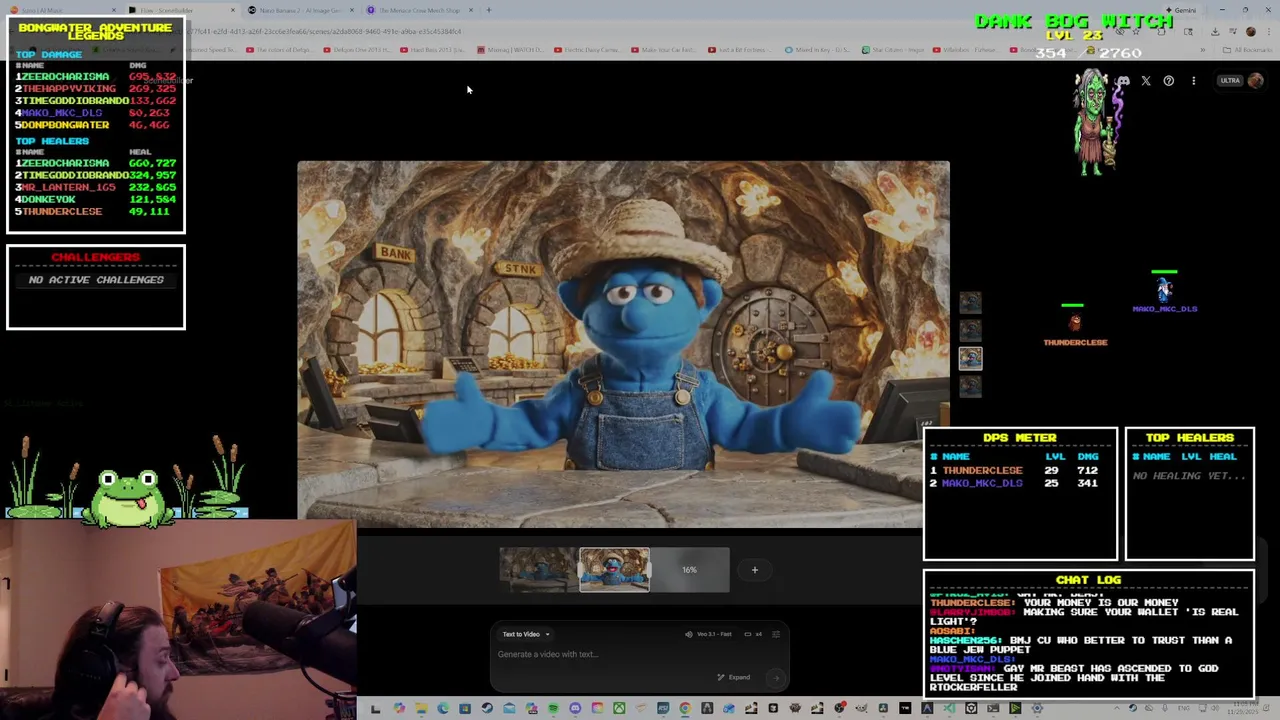Open Steam from the taskbar

tap(487, 709)
